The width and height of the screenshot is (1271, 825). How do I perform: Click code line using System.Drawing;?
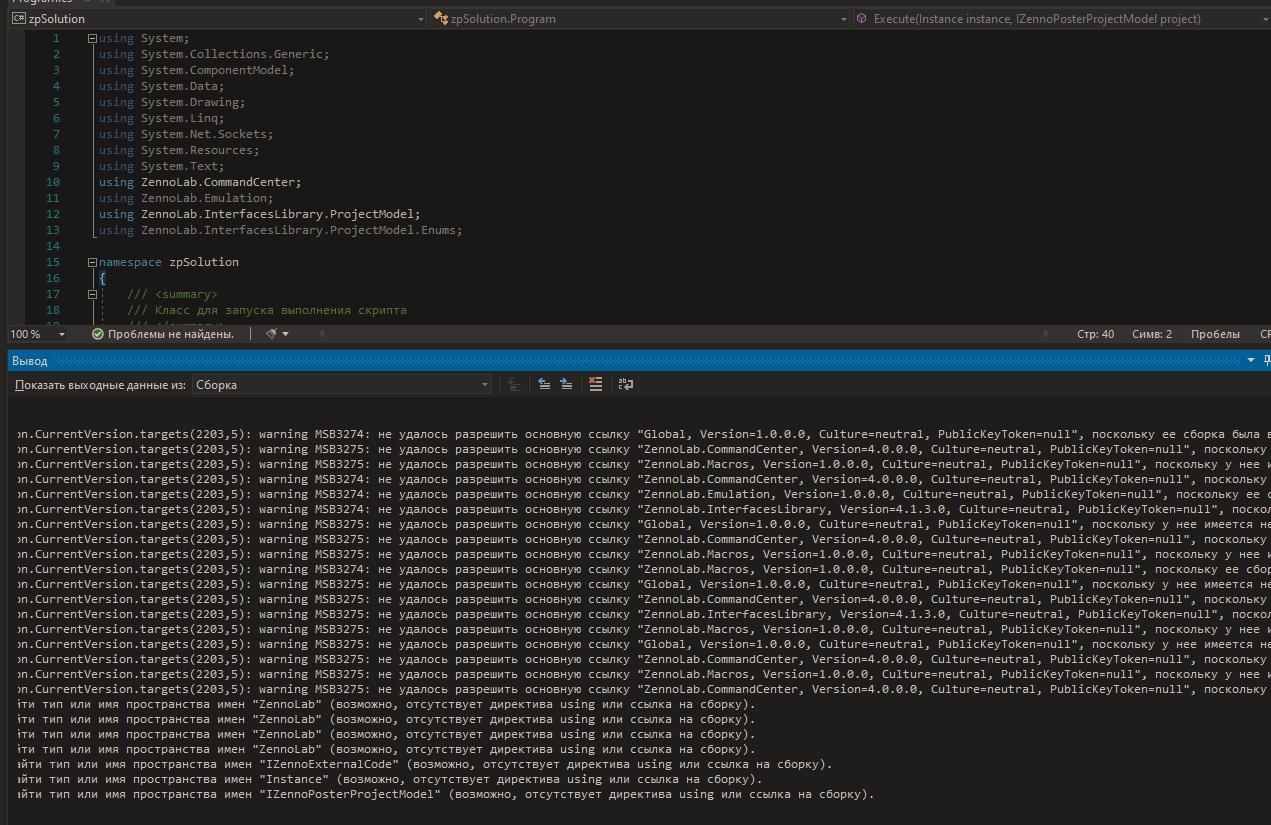pyautogui.click(x=172, y=102)
